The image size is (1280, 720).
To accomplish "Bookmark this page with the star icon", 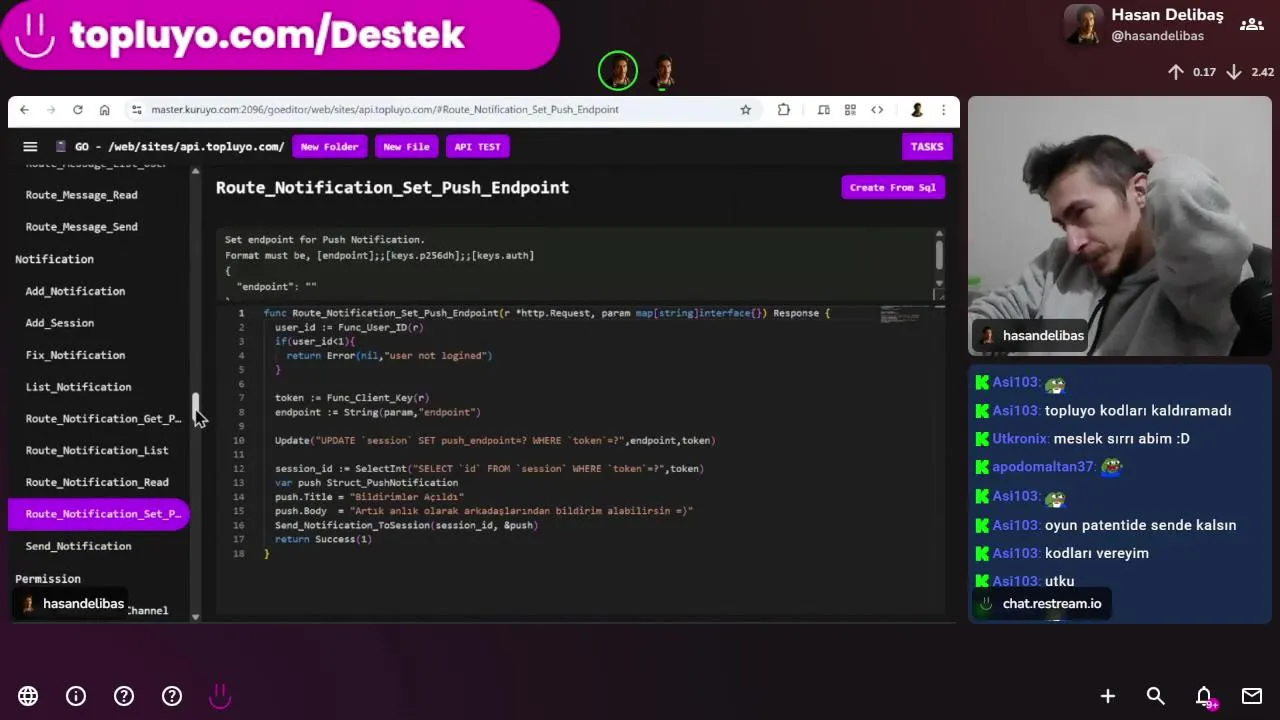I will coord(745,110).
